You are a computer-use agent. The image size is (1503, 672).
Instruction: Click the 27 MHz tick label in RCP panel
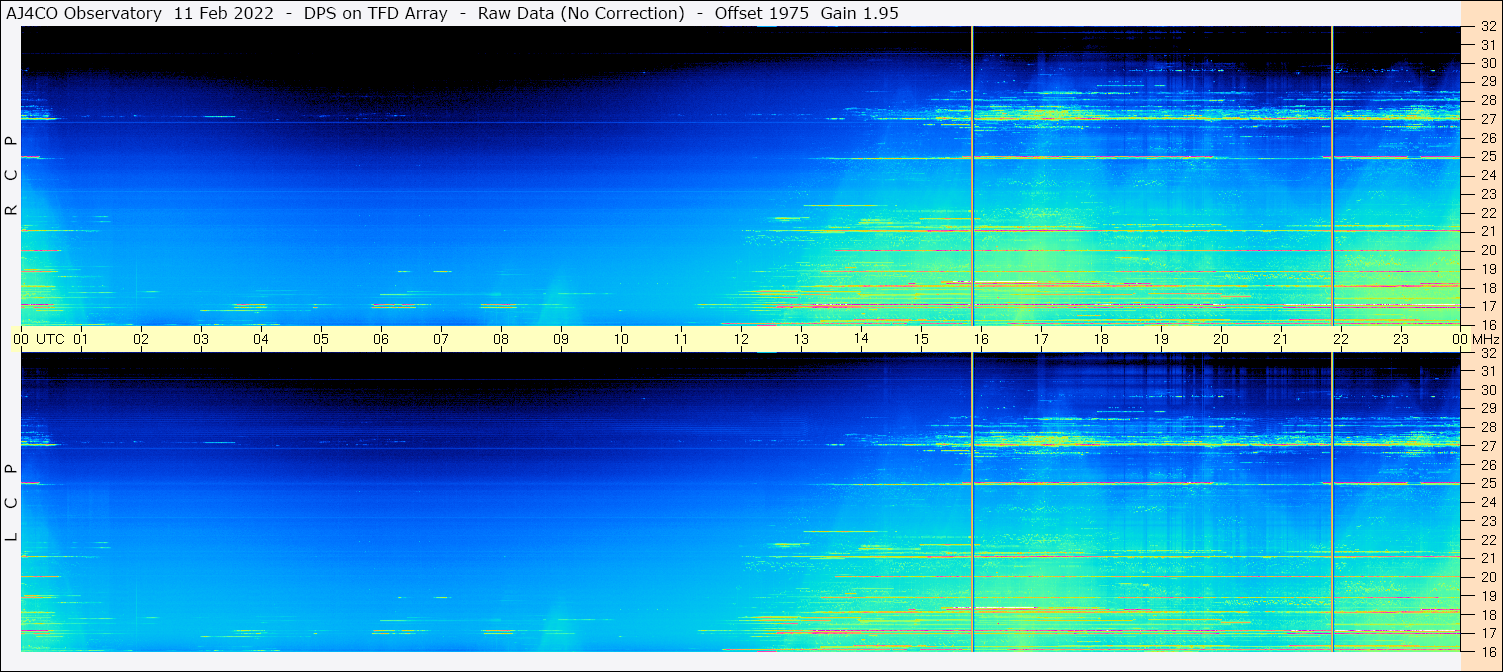tap(1488, 119)
